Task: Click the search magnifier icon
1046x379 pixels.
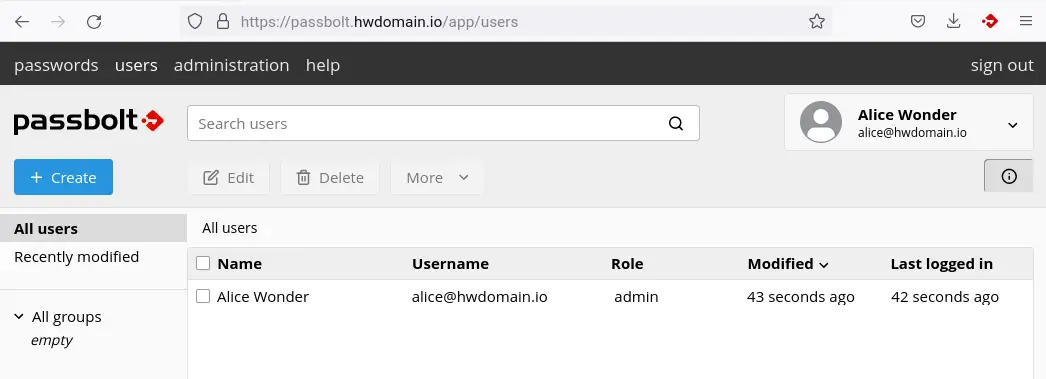Action: pyautogui.click(x=676, y=123)
